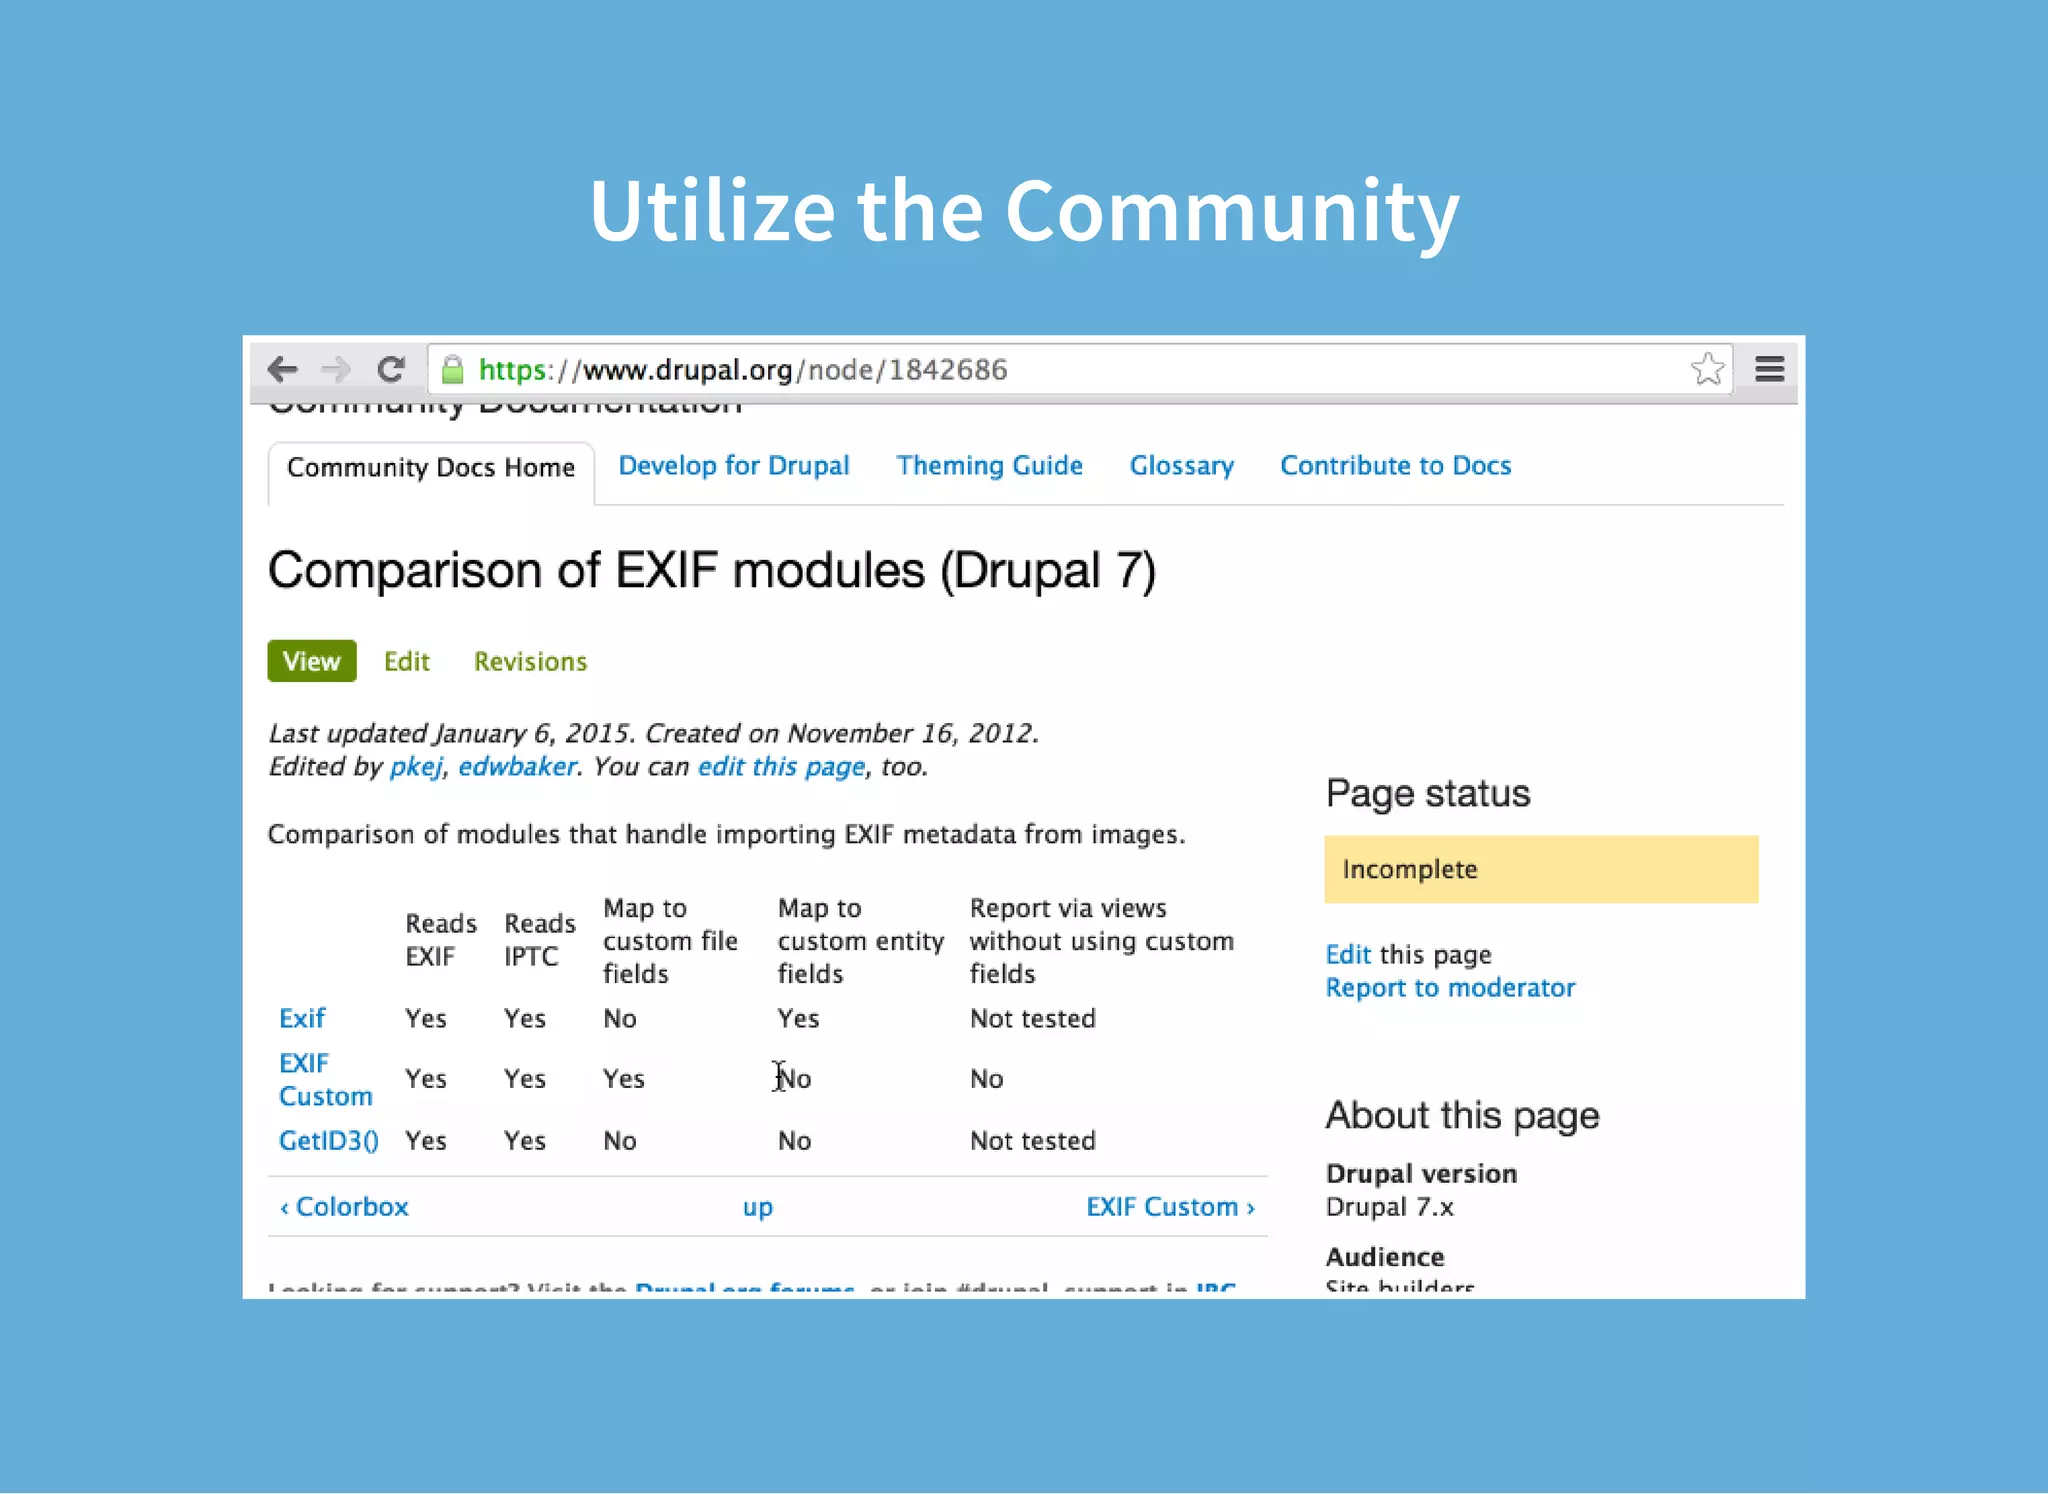Click the up navigation link
This screenshot has height=1494, width=2048.
pos(757,1207)
